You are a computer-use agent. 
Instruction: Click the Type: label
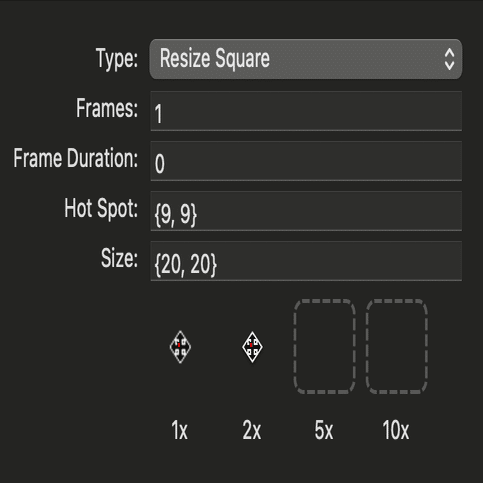(x=117, y=59)
